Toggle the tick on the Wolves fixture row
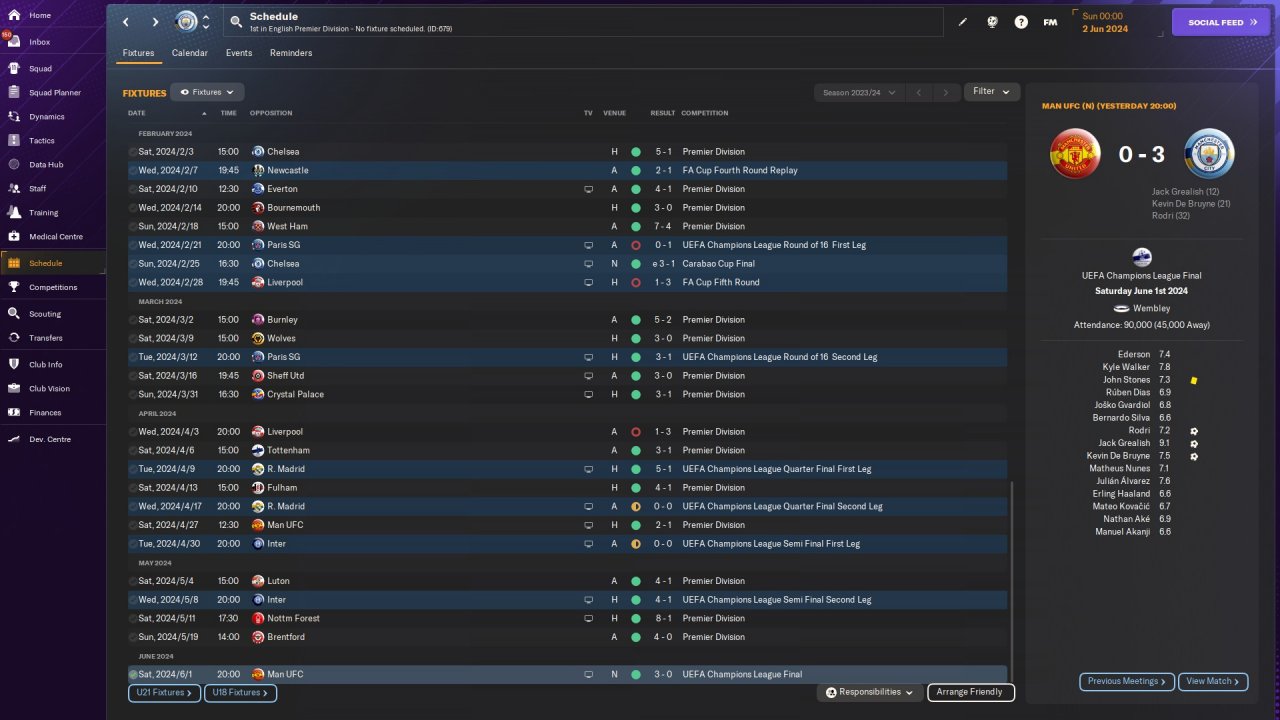The image size is (1280, 720). (133, 338)
